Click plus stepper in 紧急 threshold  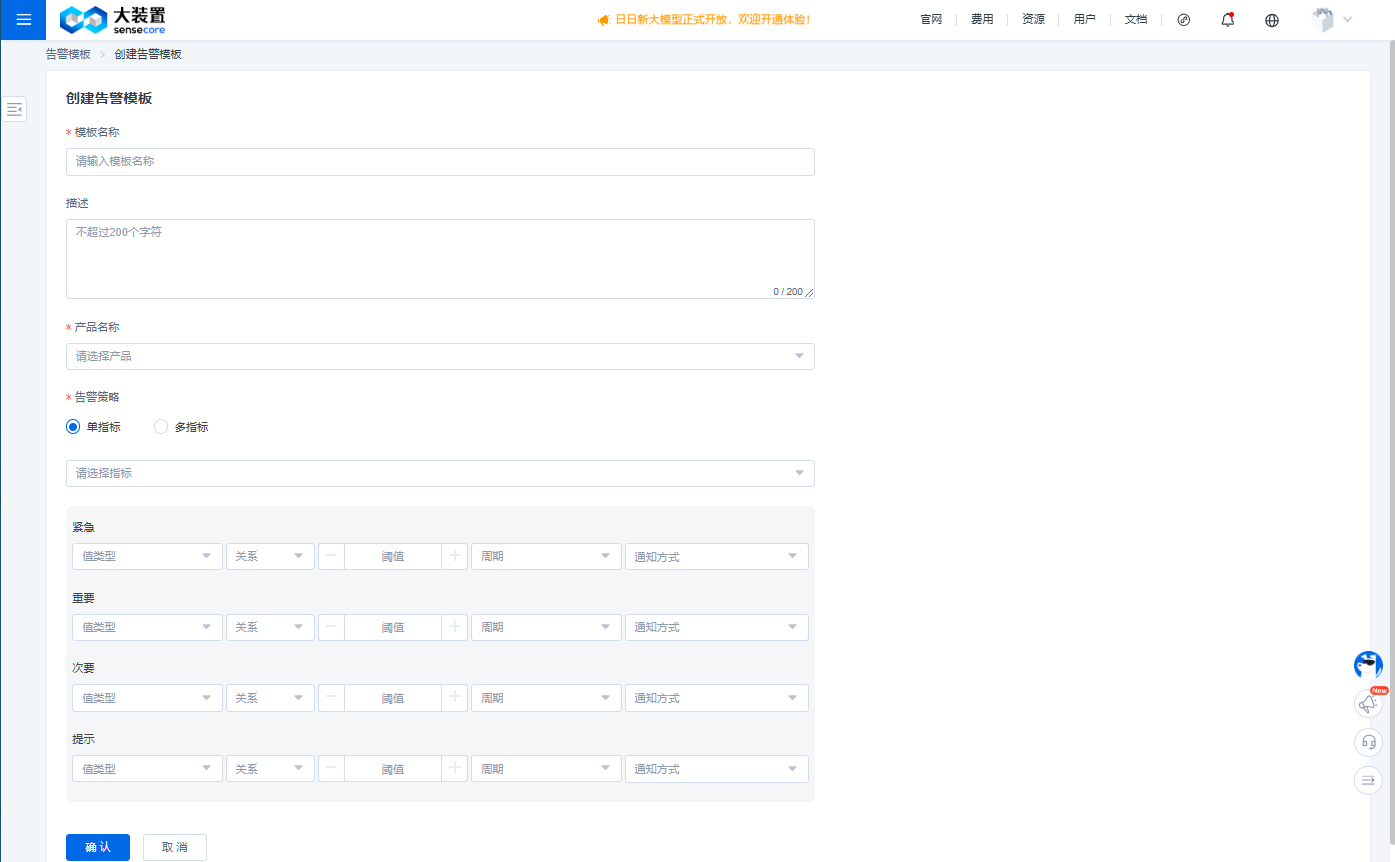coord(455,556)
